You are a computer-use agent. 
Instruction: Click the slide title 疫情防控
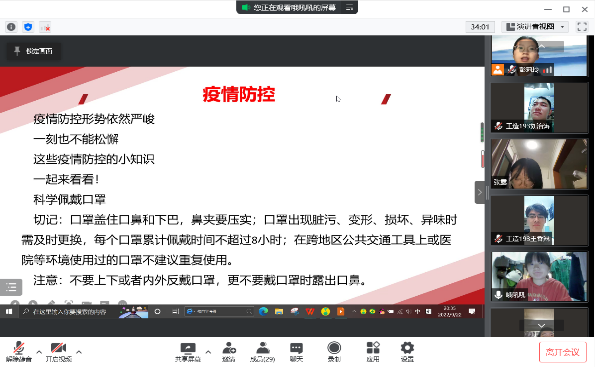(239, 94)
